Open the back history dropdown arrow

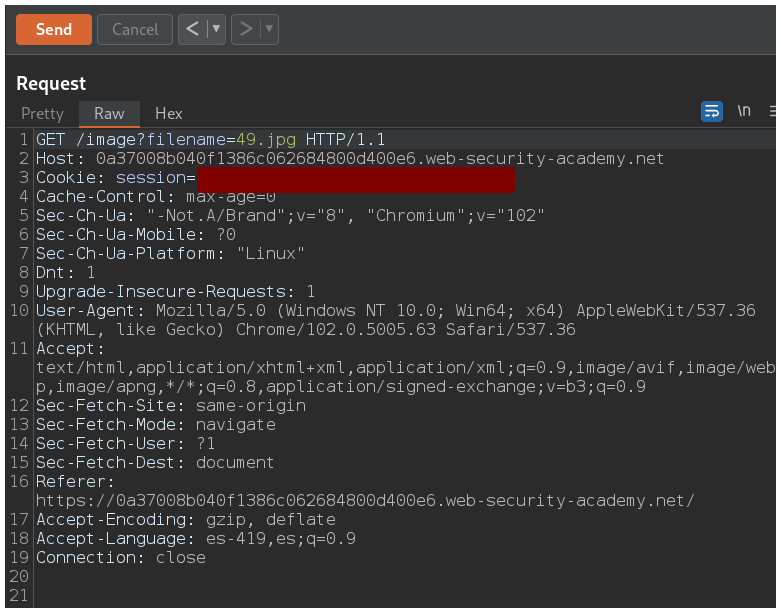(x=215, y=29)
